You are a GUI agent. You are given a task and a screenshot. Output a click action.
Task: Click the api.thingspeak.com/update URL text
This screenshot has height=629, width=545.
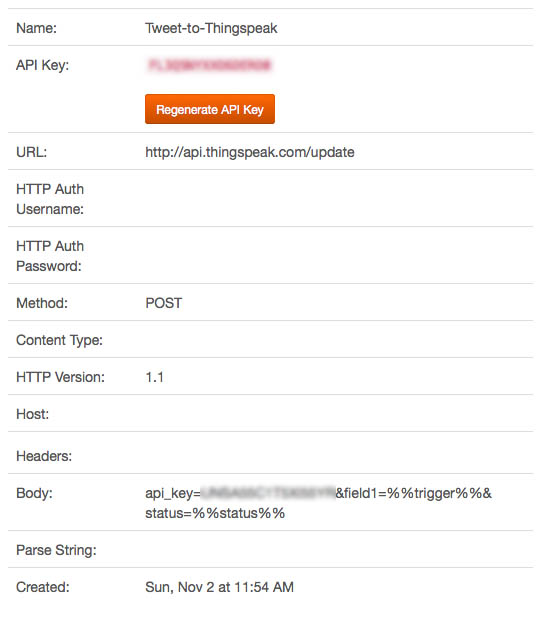click(249, 152)
